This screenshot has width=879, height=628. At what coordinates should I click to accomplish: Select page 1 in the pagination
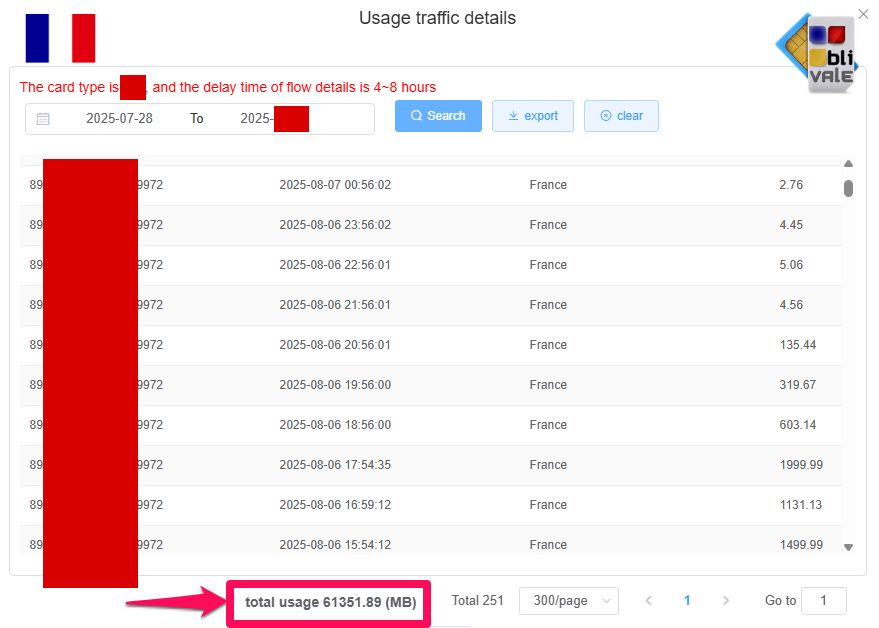pos(687,600)
